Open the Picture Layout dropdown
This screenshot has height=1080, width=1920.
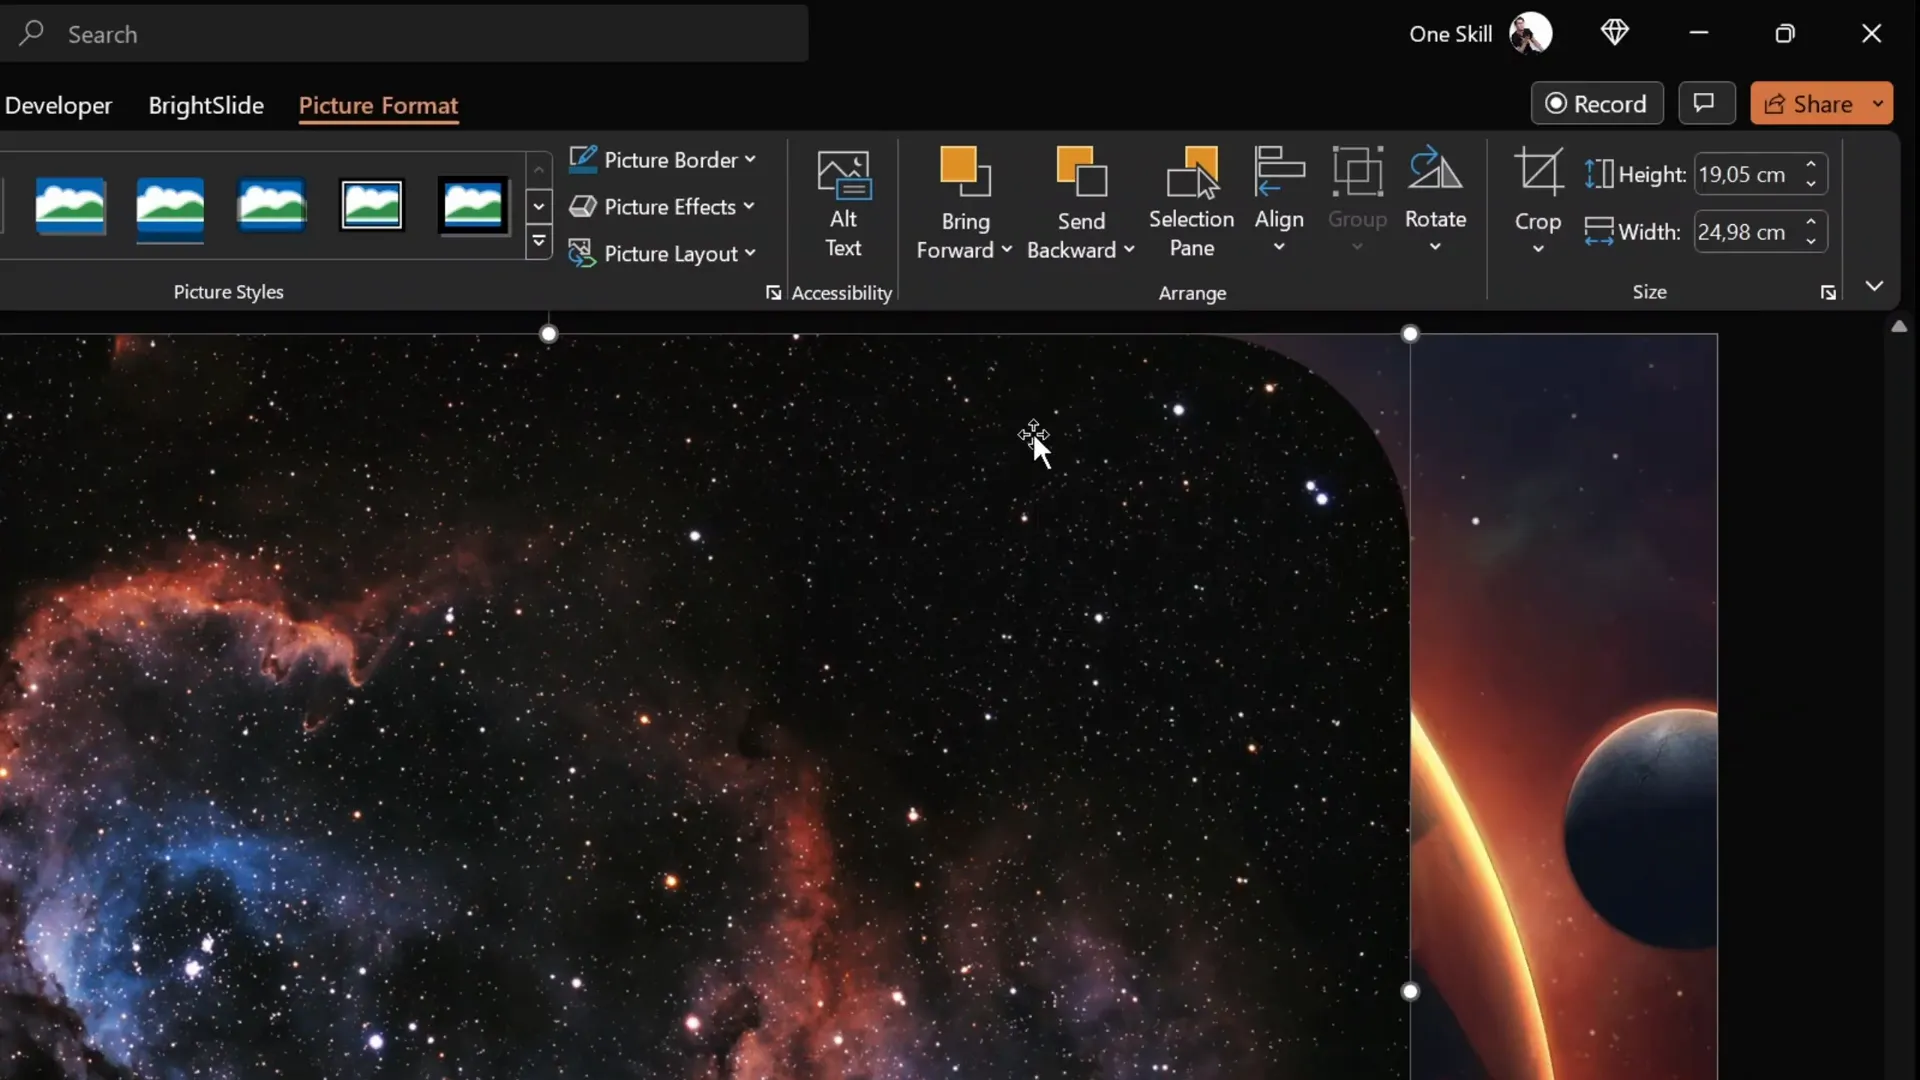click(662, 254)
